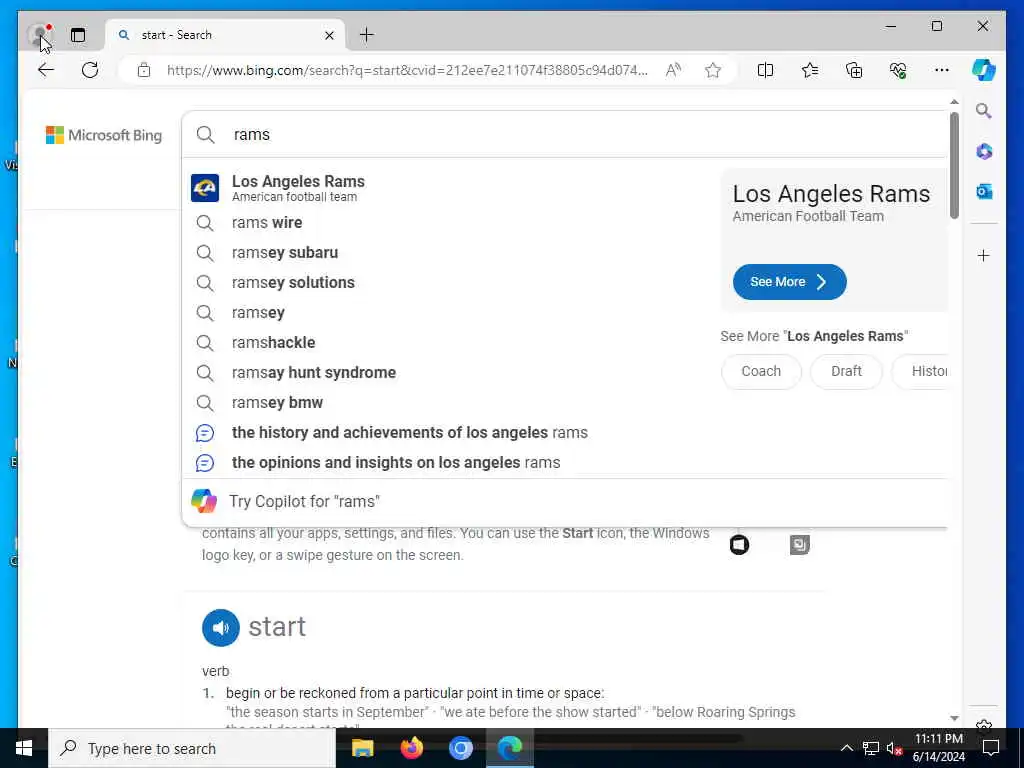Open the notification center

point(991,748)
